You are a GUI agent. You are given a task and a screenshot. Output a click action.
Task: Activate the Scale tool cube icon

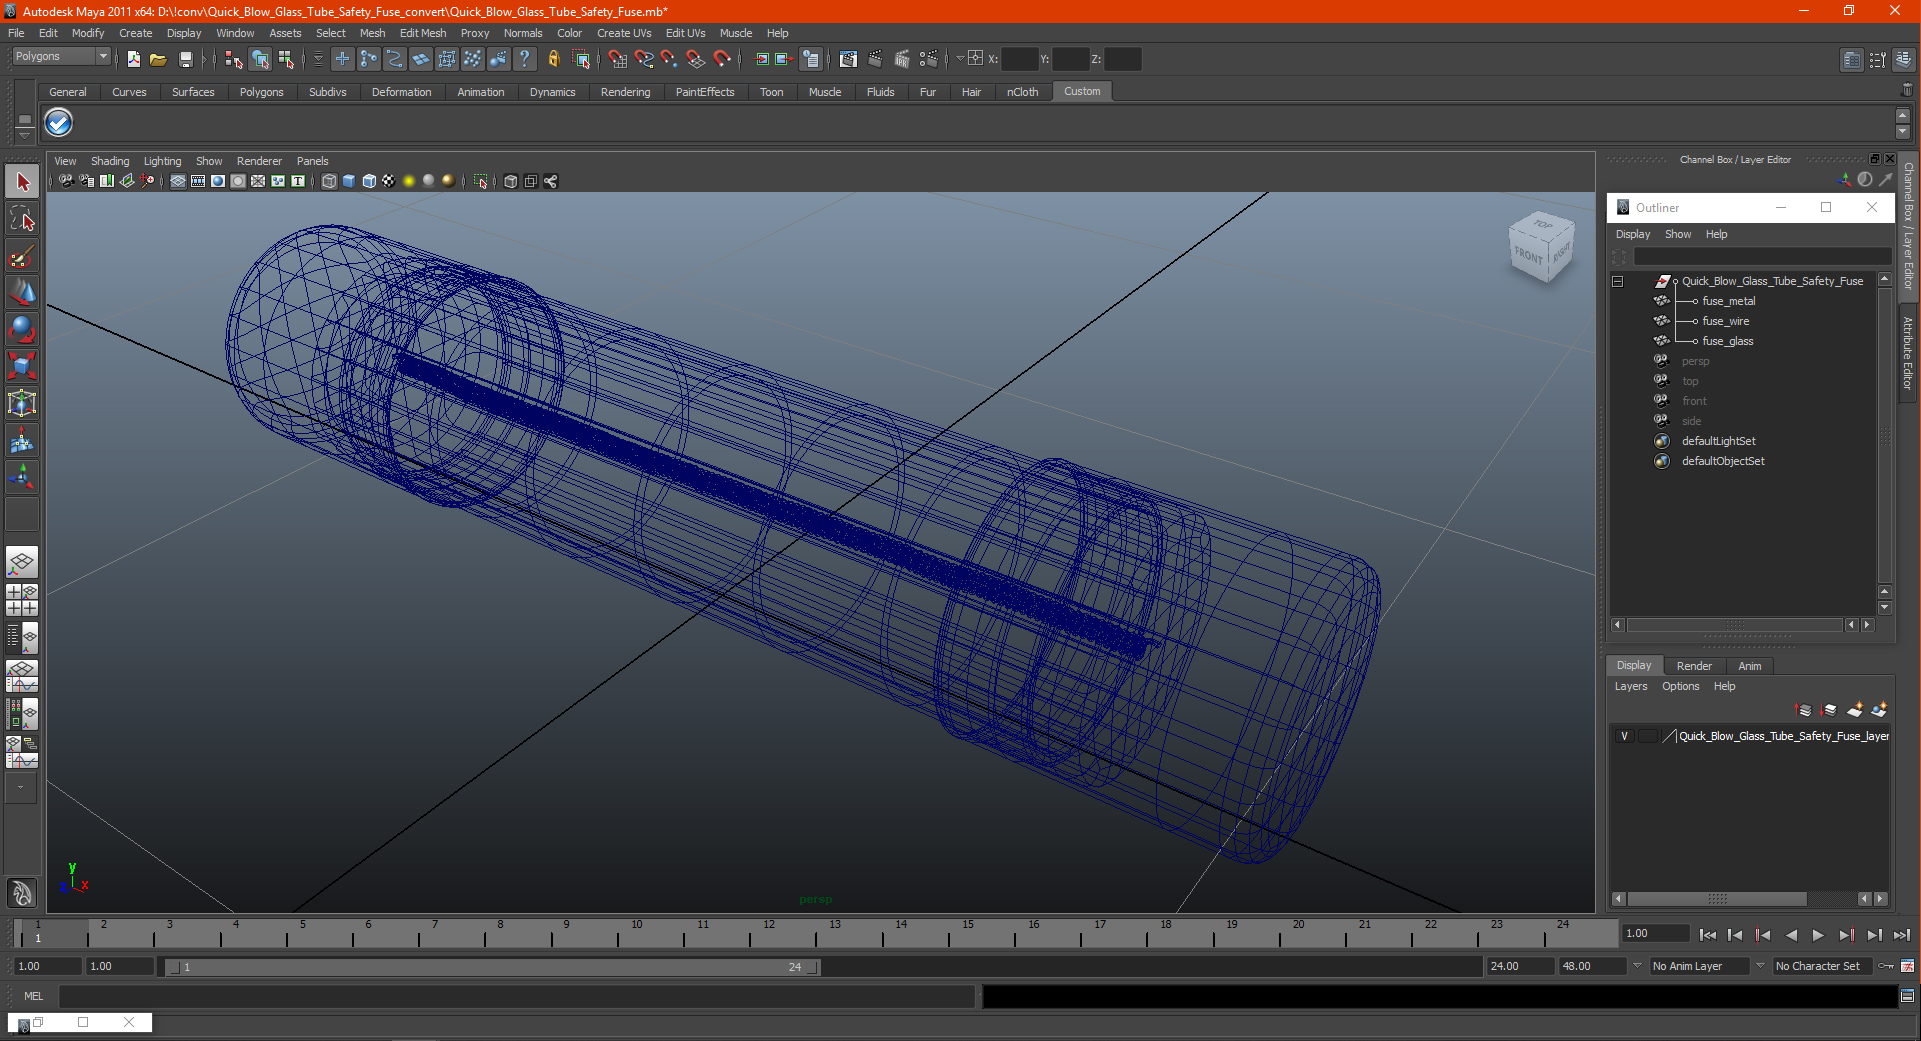(22, 366)
